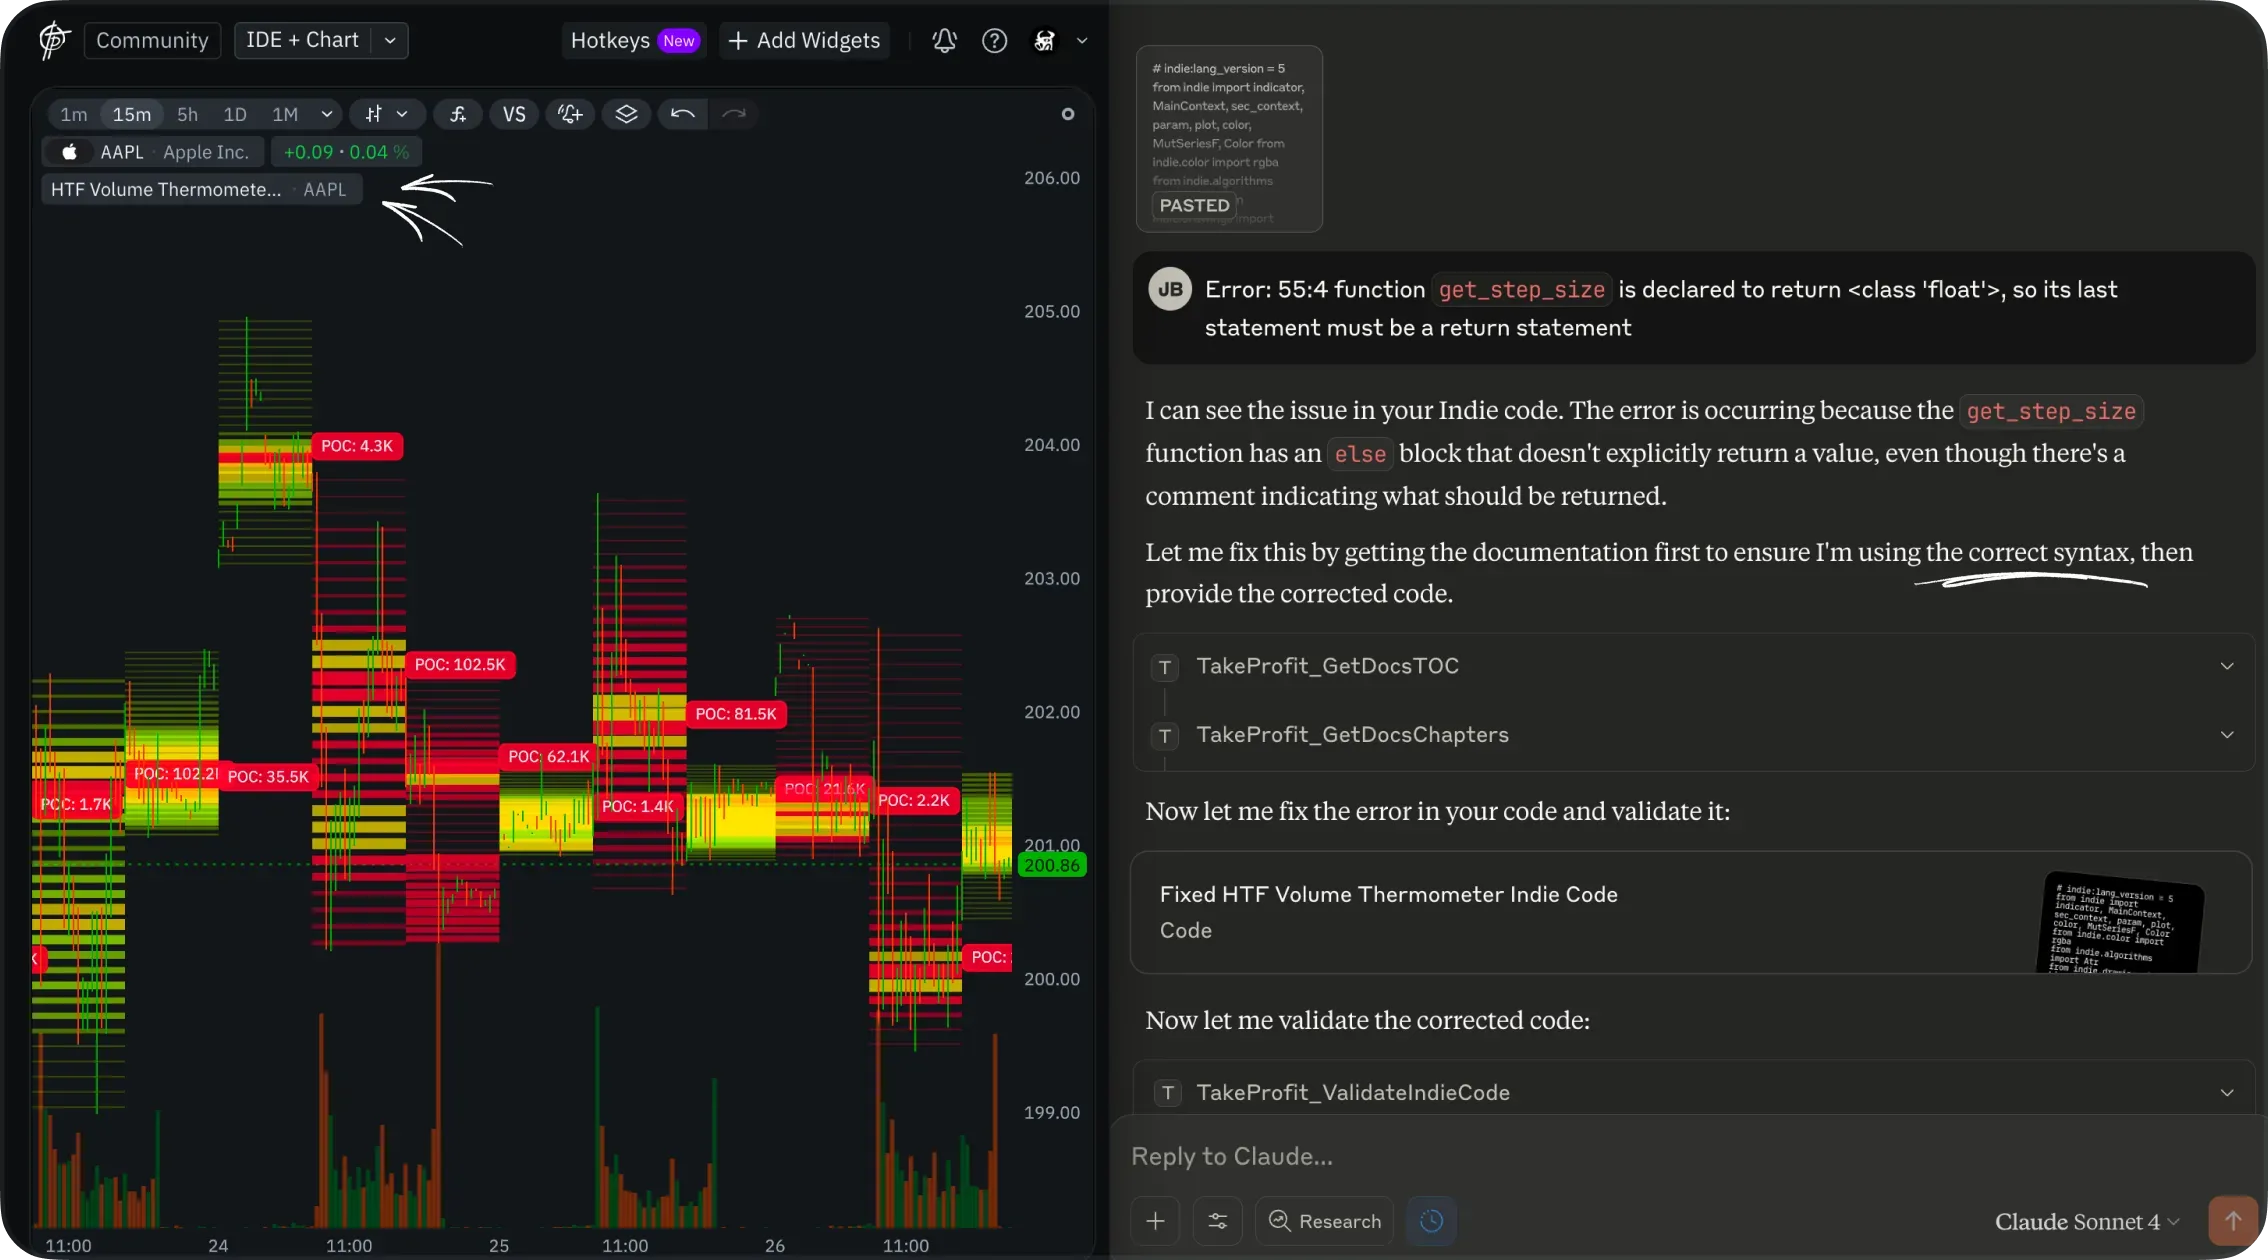Open the search and tools sliders icon
The width and height of the screenshot is (2268, 1260).
[x=1218, y=1221]
